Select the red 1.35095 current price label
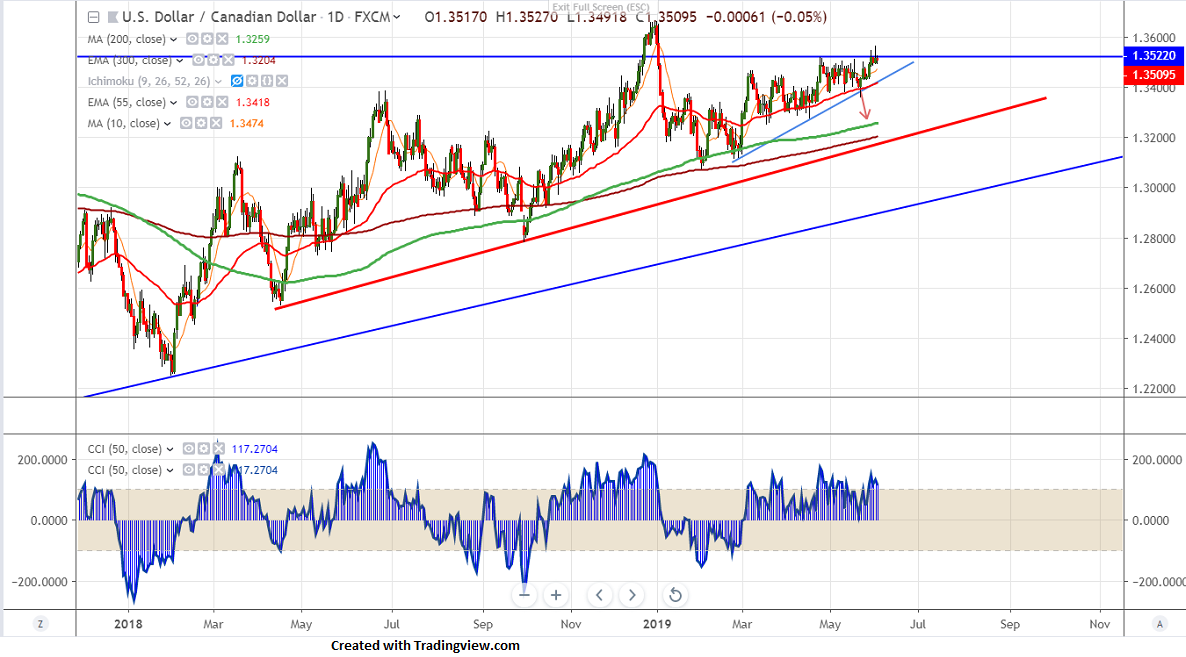This screenshot has width=1186, height=657. click(x=1153, y=75)
